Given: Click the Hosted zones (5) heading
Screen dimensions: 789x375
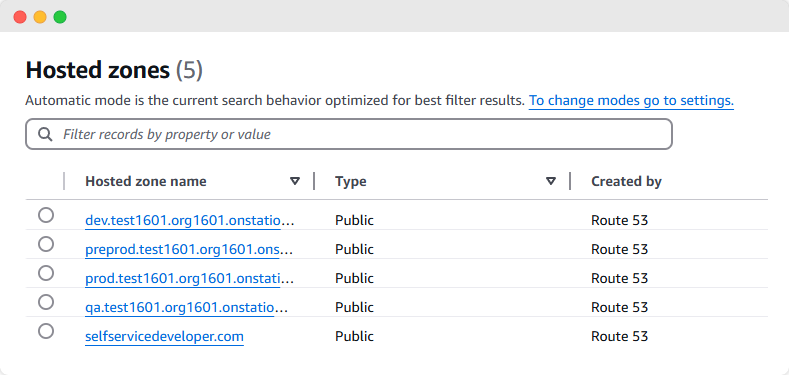Looking at the screenshot, I should (114, 71).
